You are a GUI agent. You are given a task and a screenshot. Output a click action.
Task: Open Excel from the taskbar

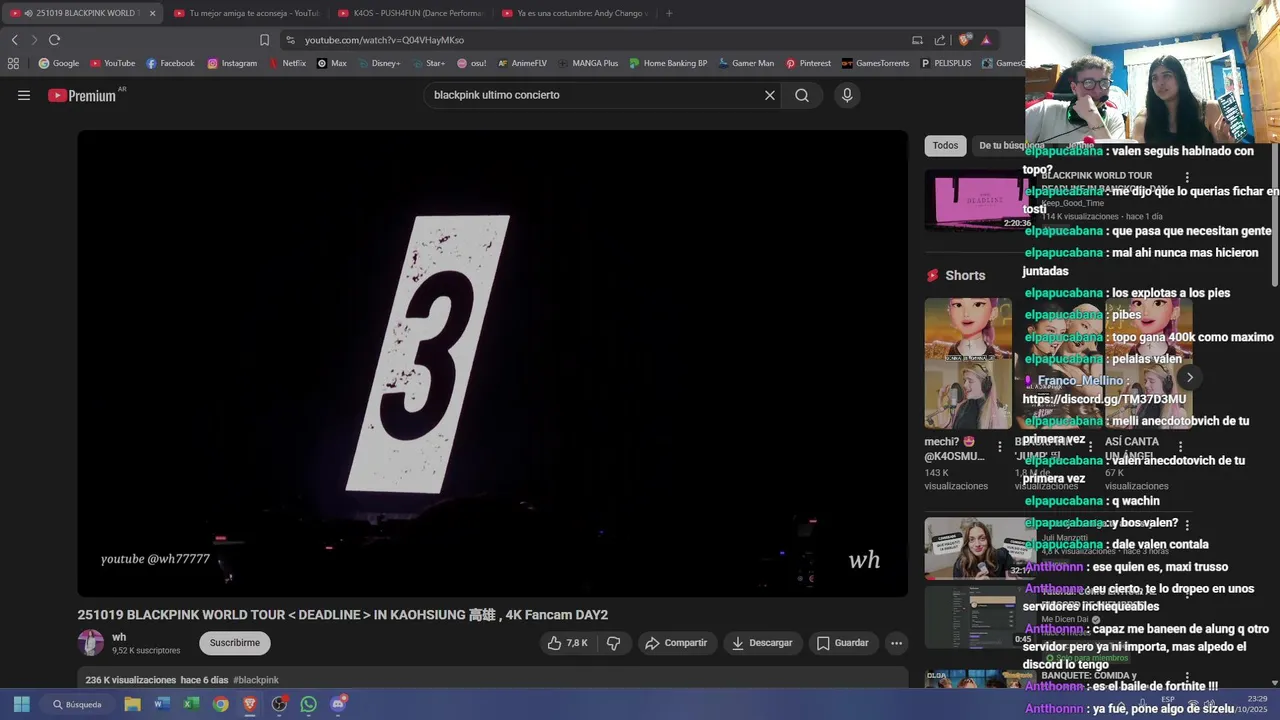[x=191, y=704]
